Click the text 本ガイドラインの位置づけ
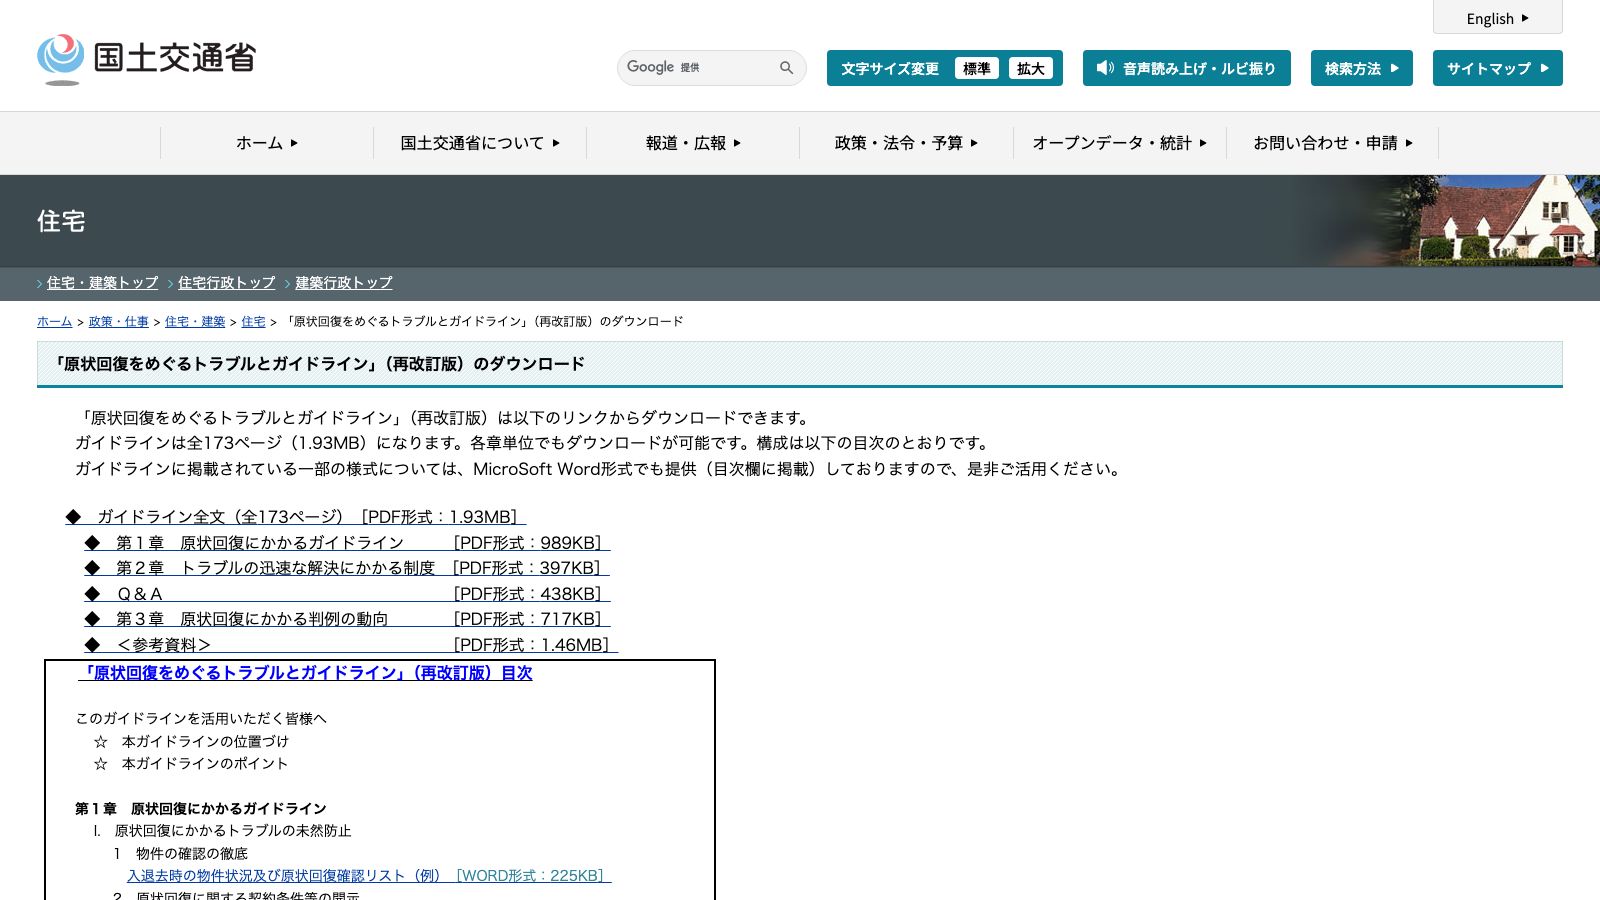This screenshot has width=1600, height=900. (x=205, y=741)
